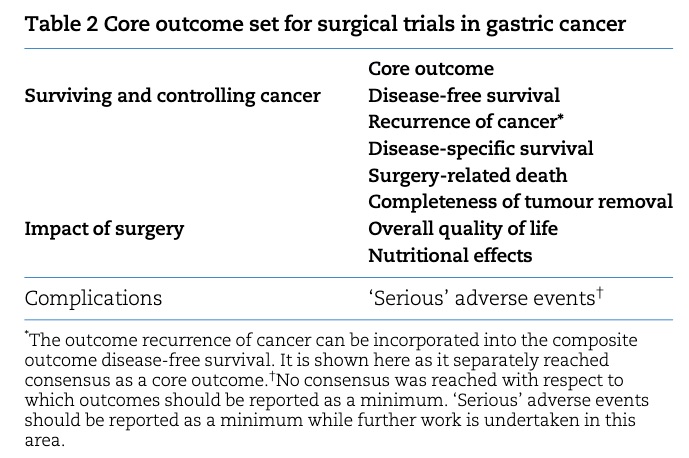Click "'Serious' adverse events" cell

click(x=486, y=298)
